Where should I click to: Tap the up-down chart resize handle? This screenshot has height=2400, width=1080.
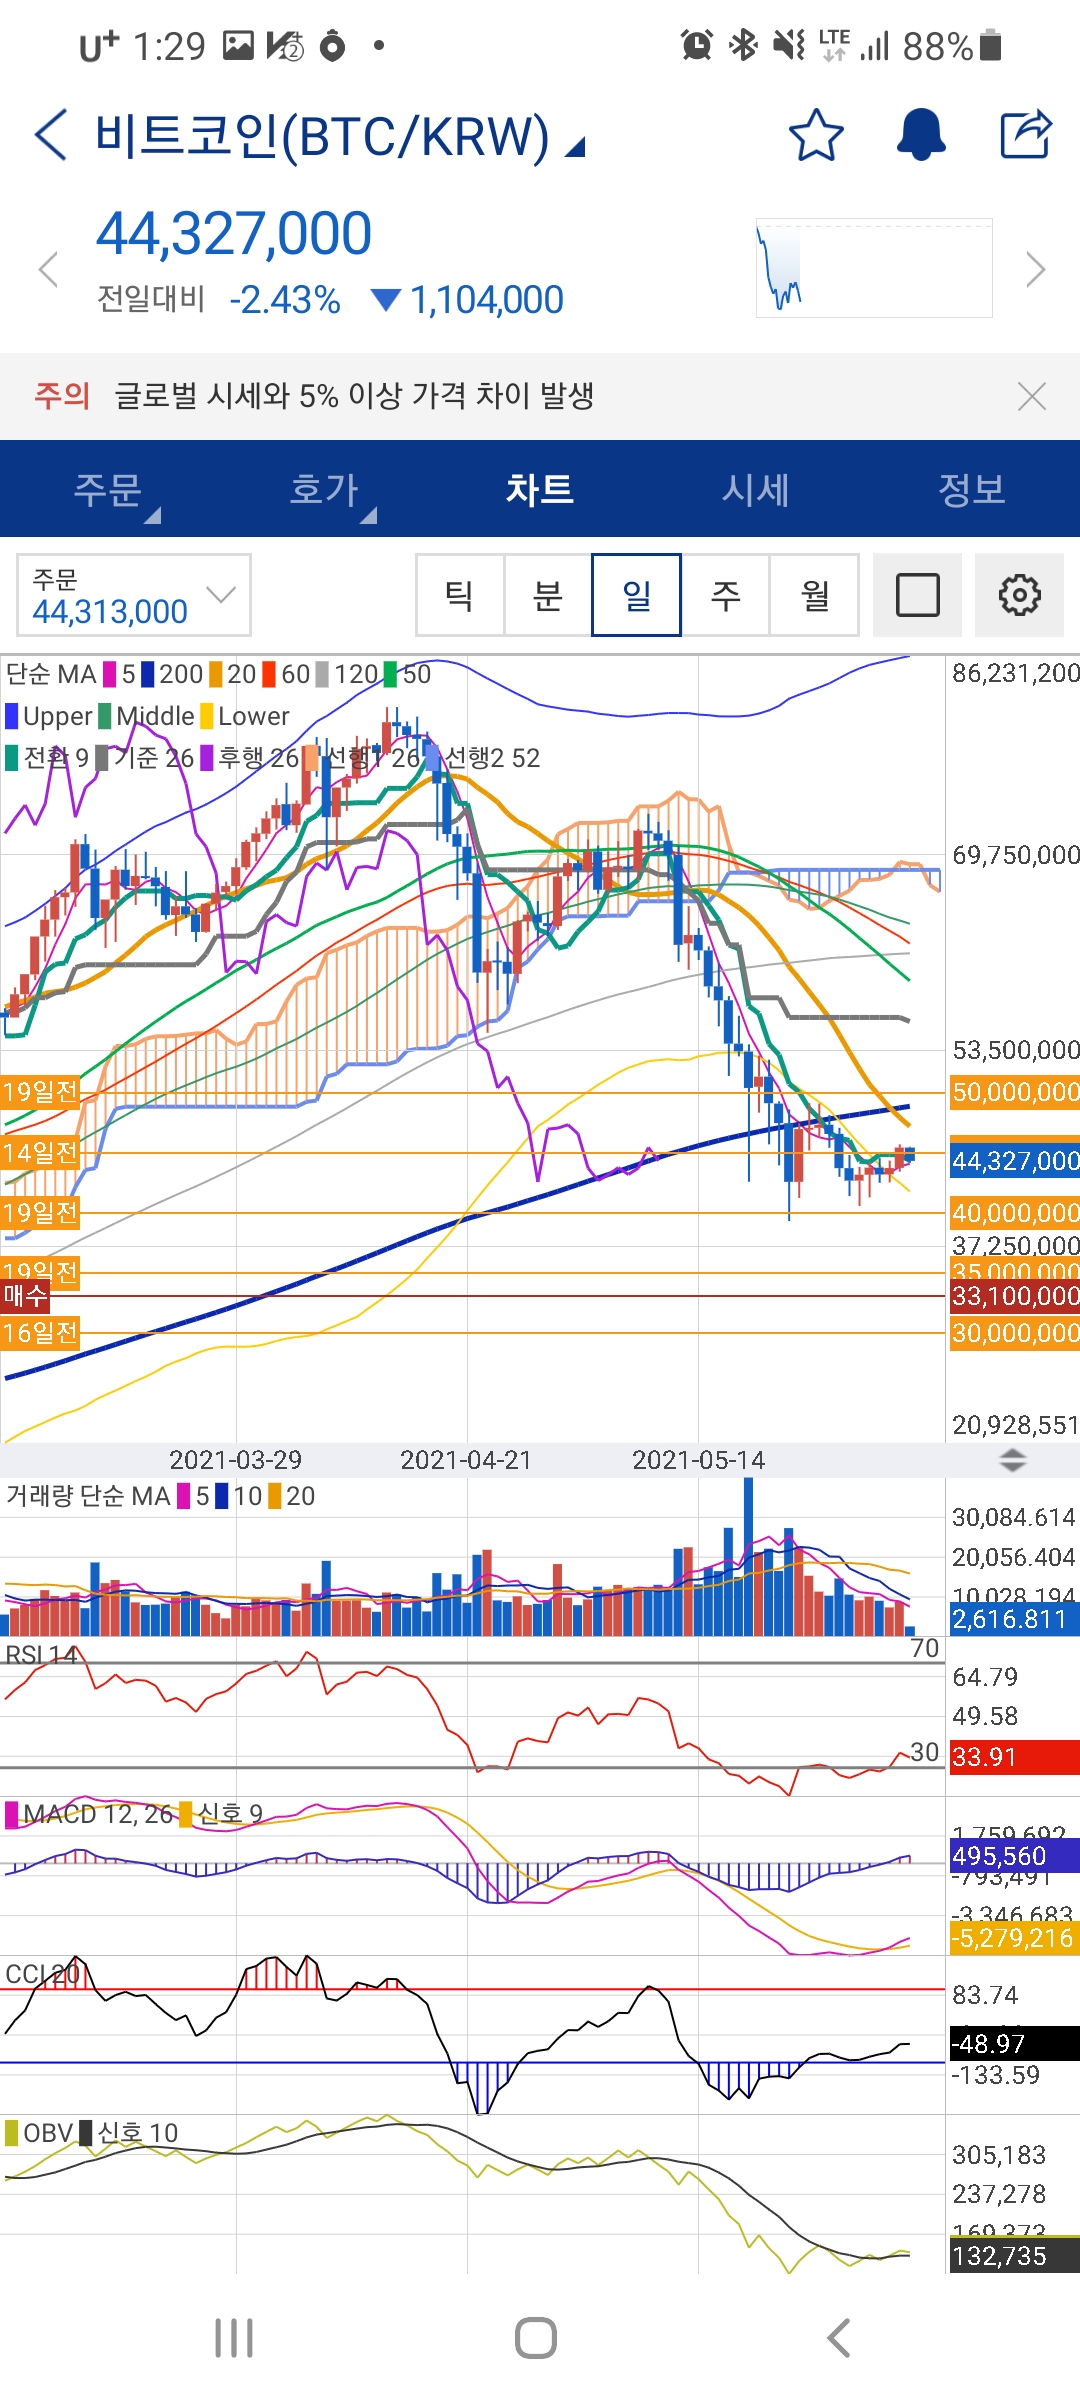click(x=1013, y=1460)
